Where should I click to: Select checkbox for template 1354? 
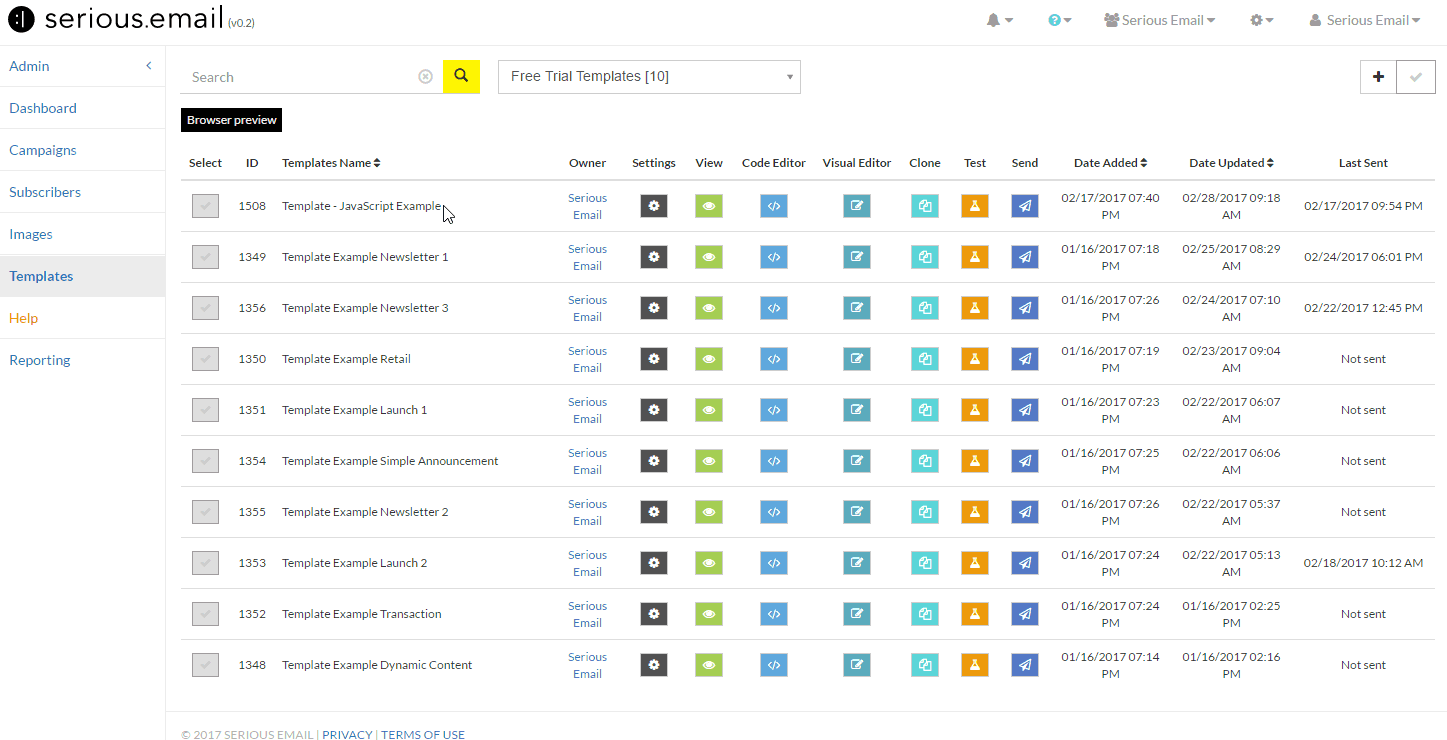[205, 461]
